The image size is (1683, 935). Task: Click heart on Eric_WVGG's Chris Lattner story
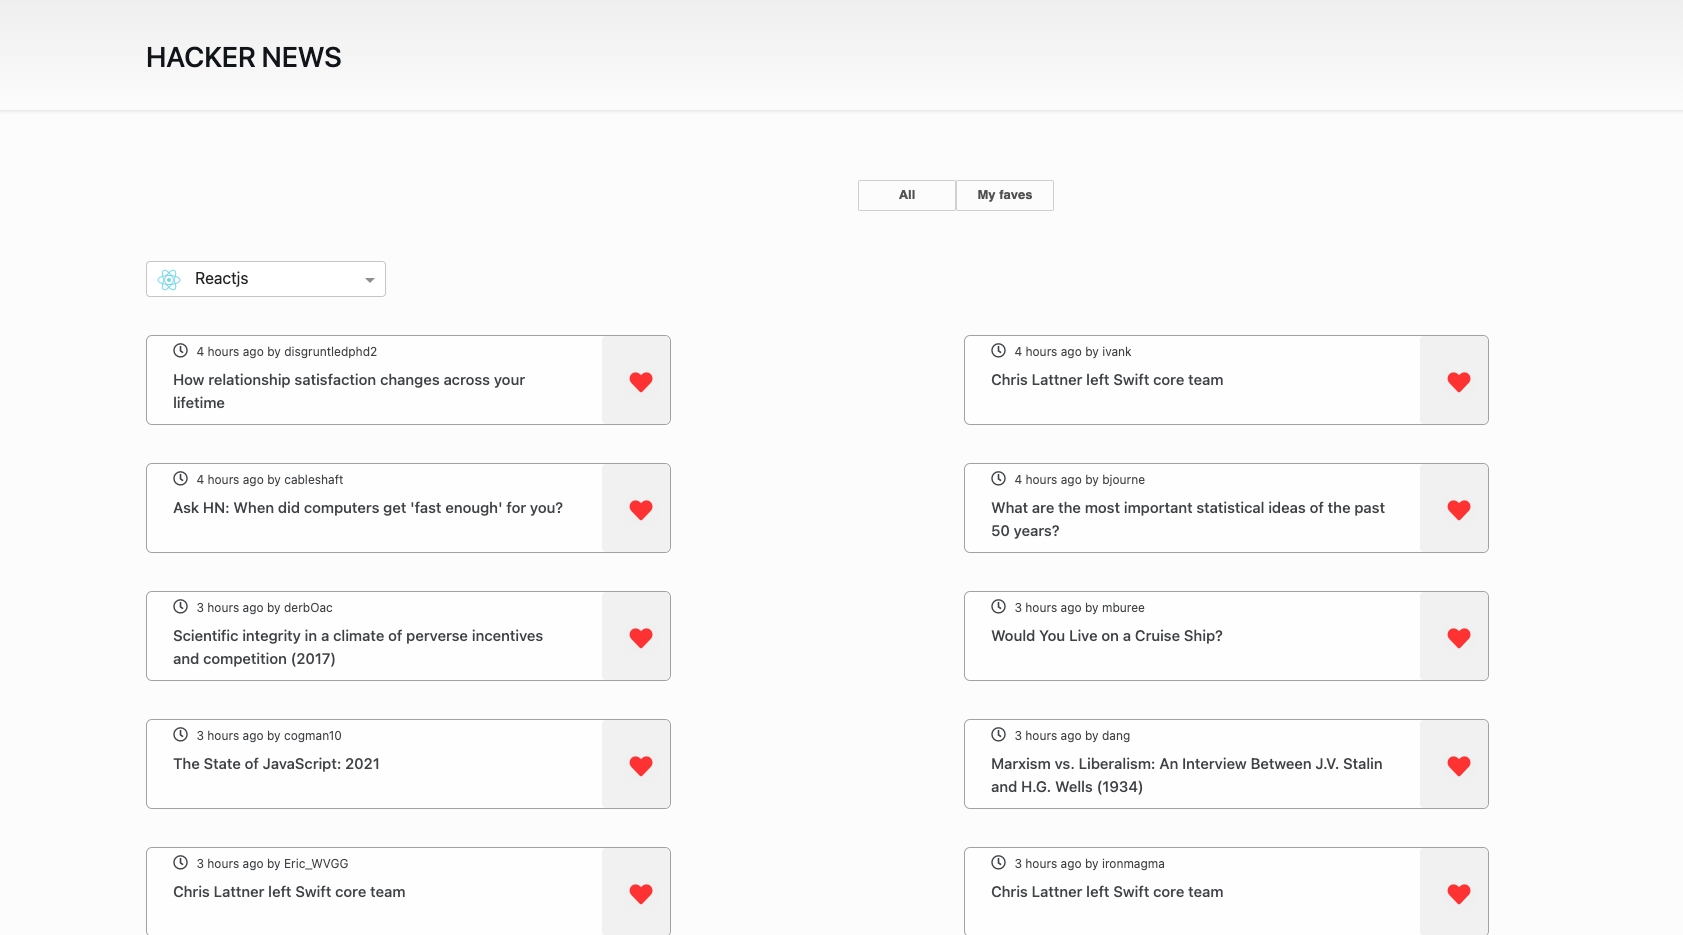(x=640, y=893)
